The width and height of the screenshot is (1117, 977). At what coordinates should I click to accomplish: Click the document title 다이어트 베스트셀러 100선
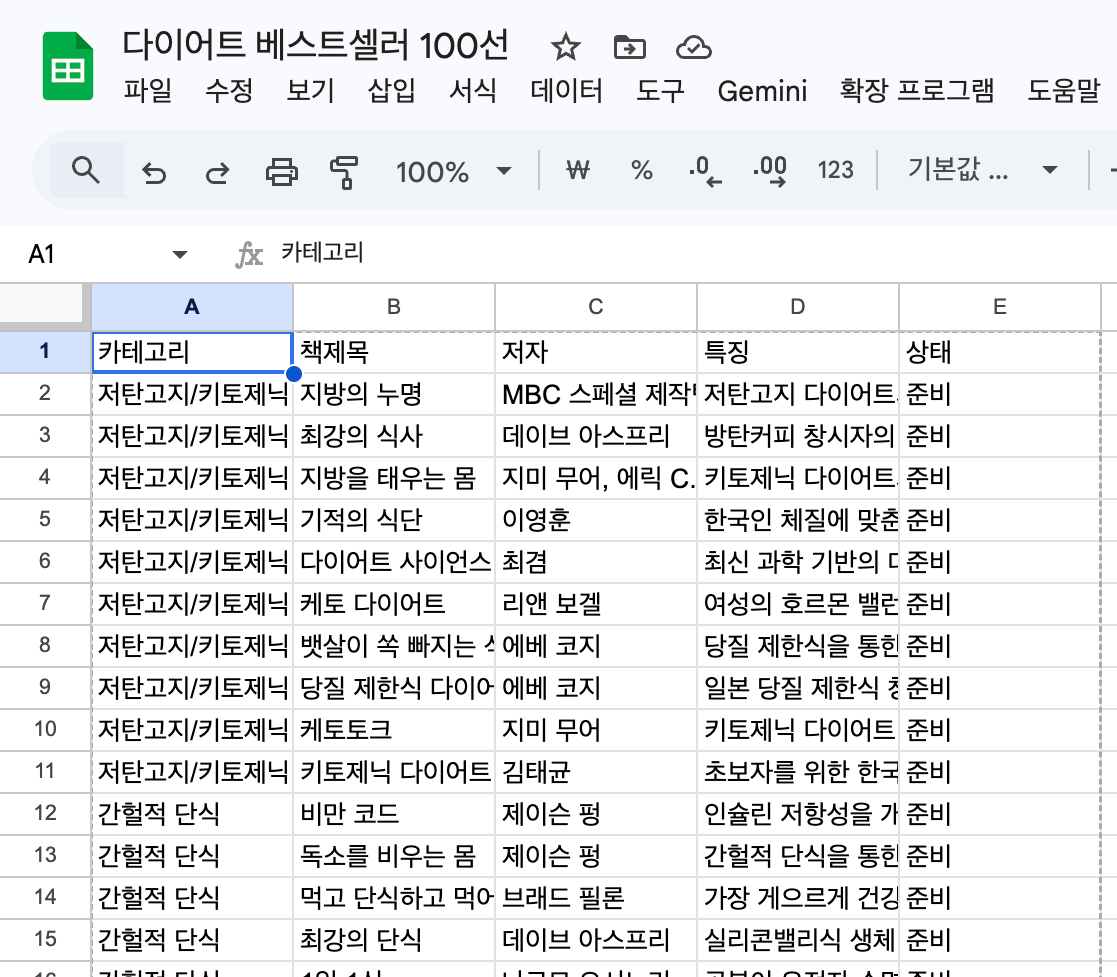coord(316,45)
